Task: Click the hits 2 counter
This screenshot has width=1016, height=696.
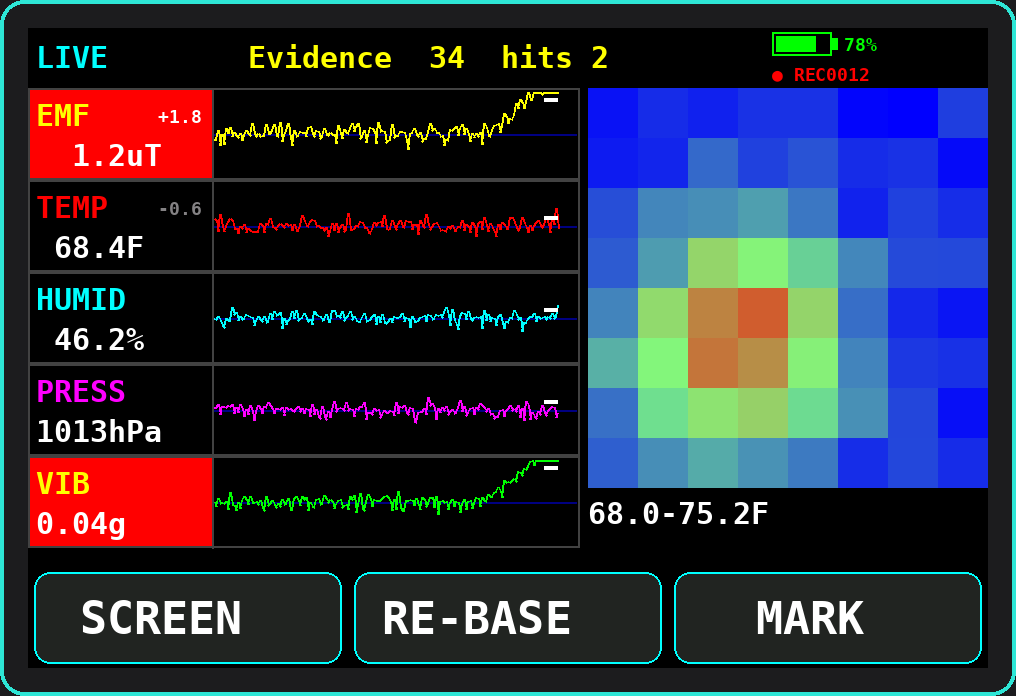Action: (555, 58)
